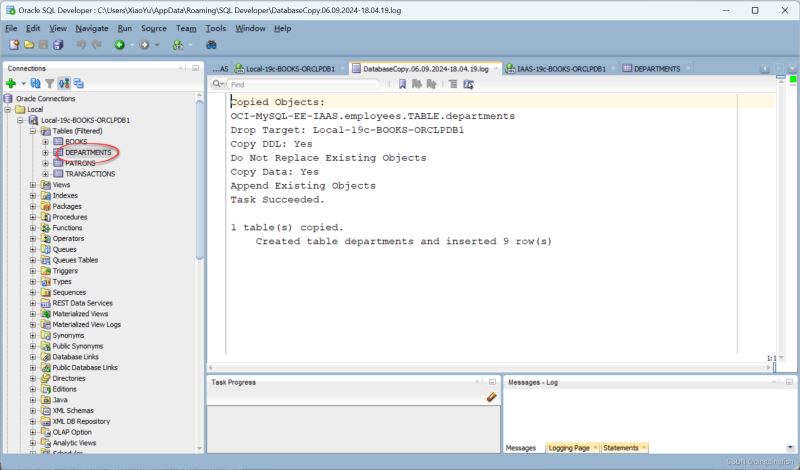The width and height of the screenshot is (800, 470).
Task: Open the Navigate menu
Action: click(92, 28)
